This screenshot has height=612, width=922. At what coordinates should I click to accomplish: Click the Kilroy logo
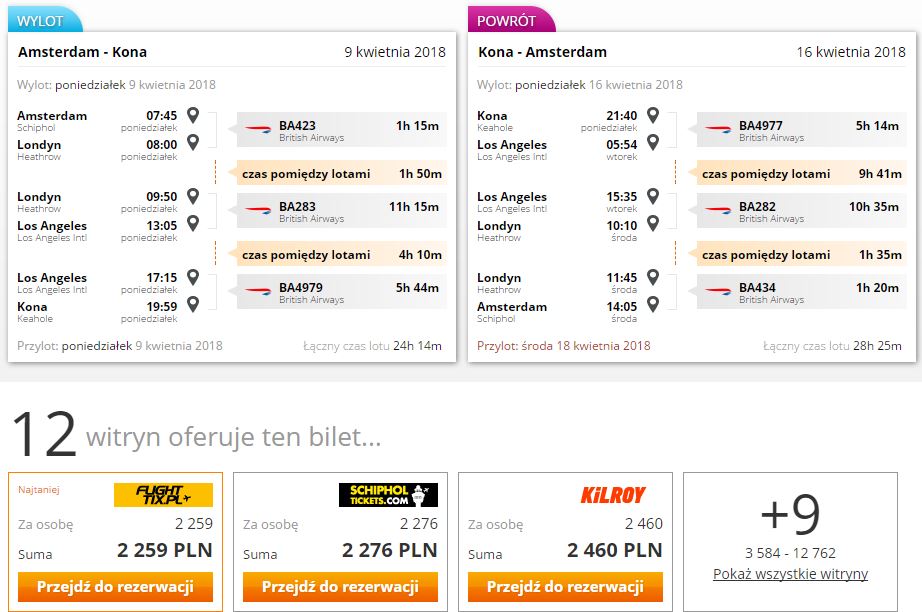(x=613, y=495)
